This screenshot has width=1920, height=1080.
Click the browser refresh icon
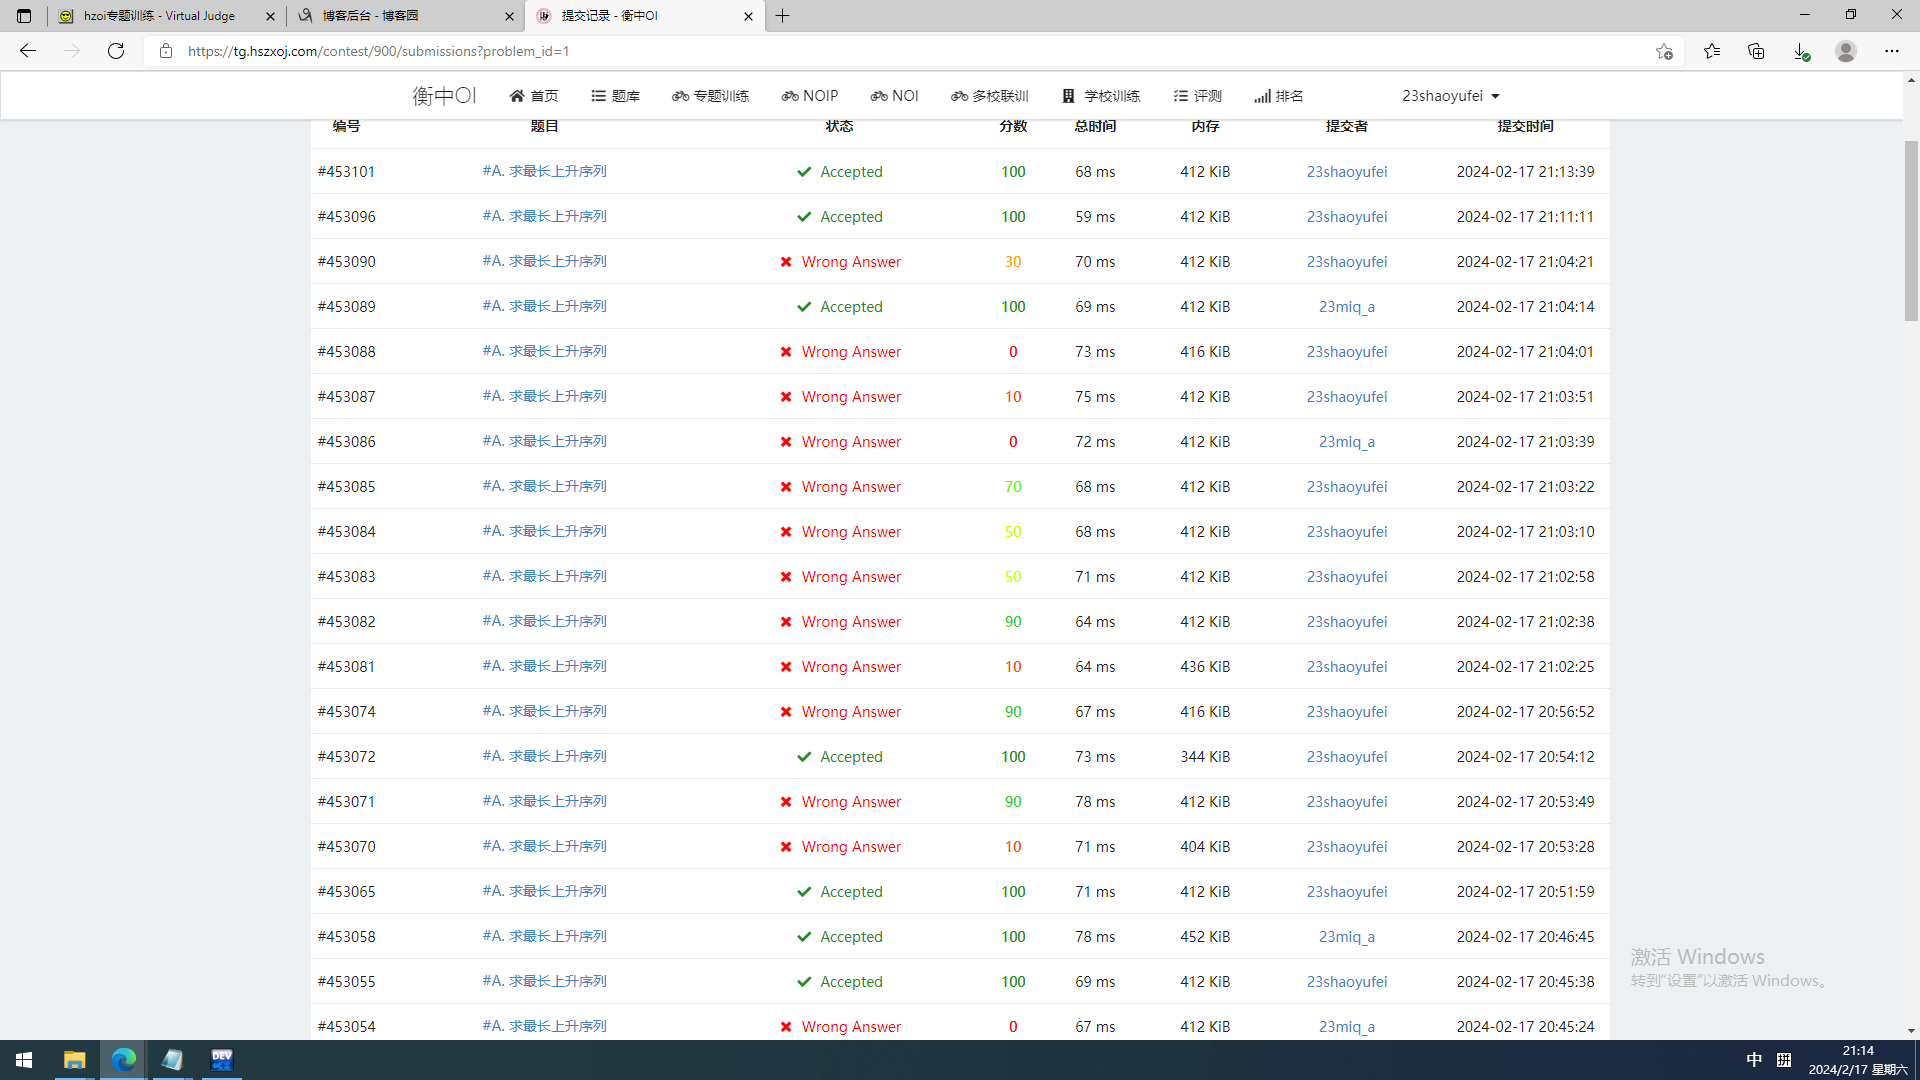click(x=116, y=51)
